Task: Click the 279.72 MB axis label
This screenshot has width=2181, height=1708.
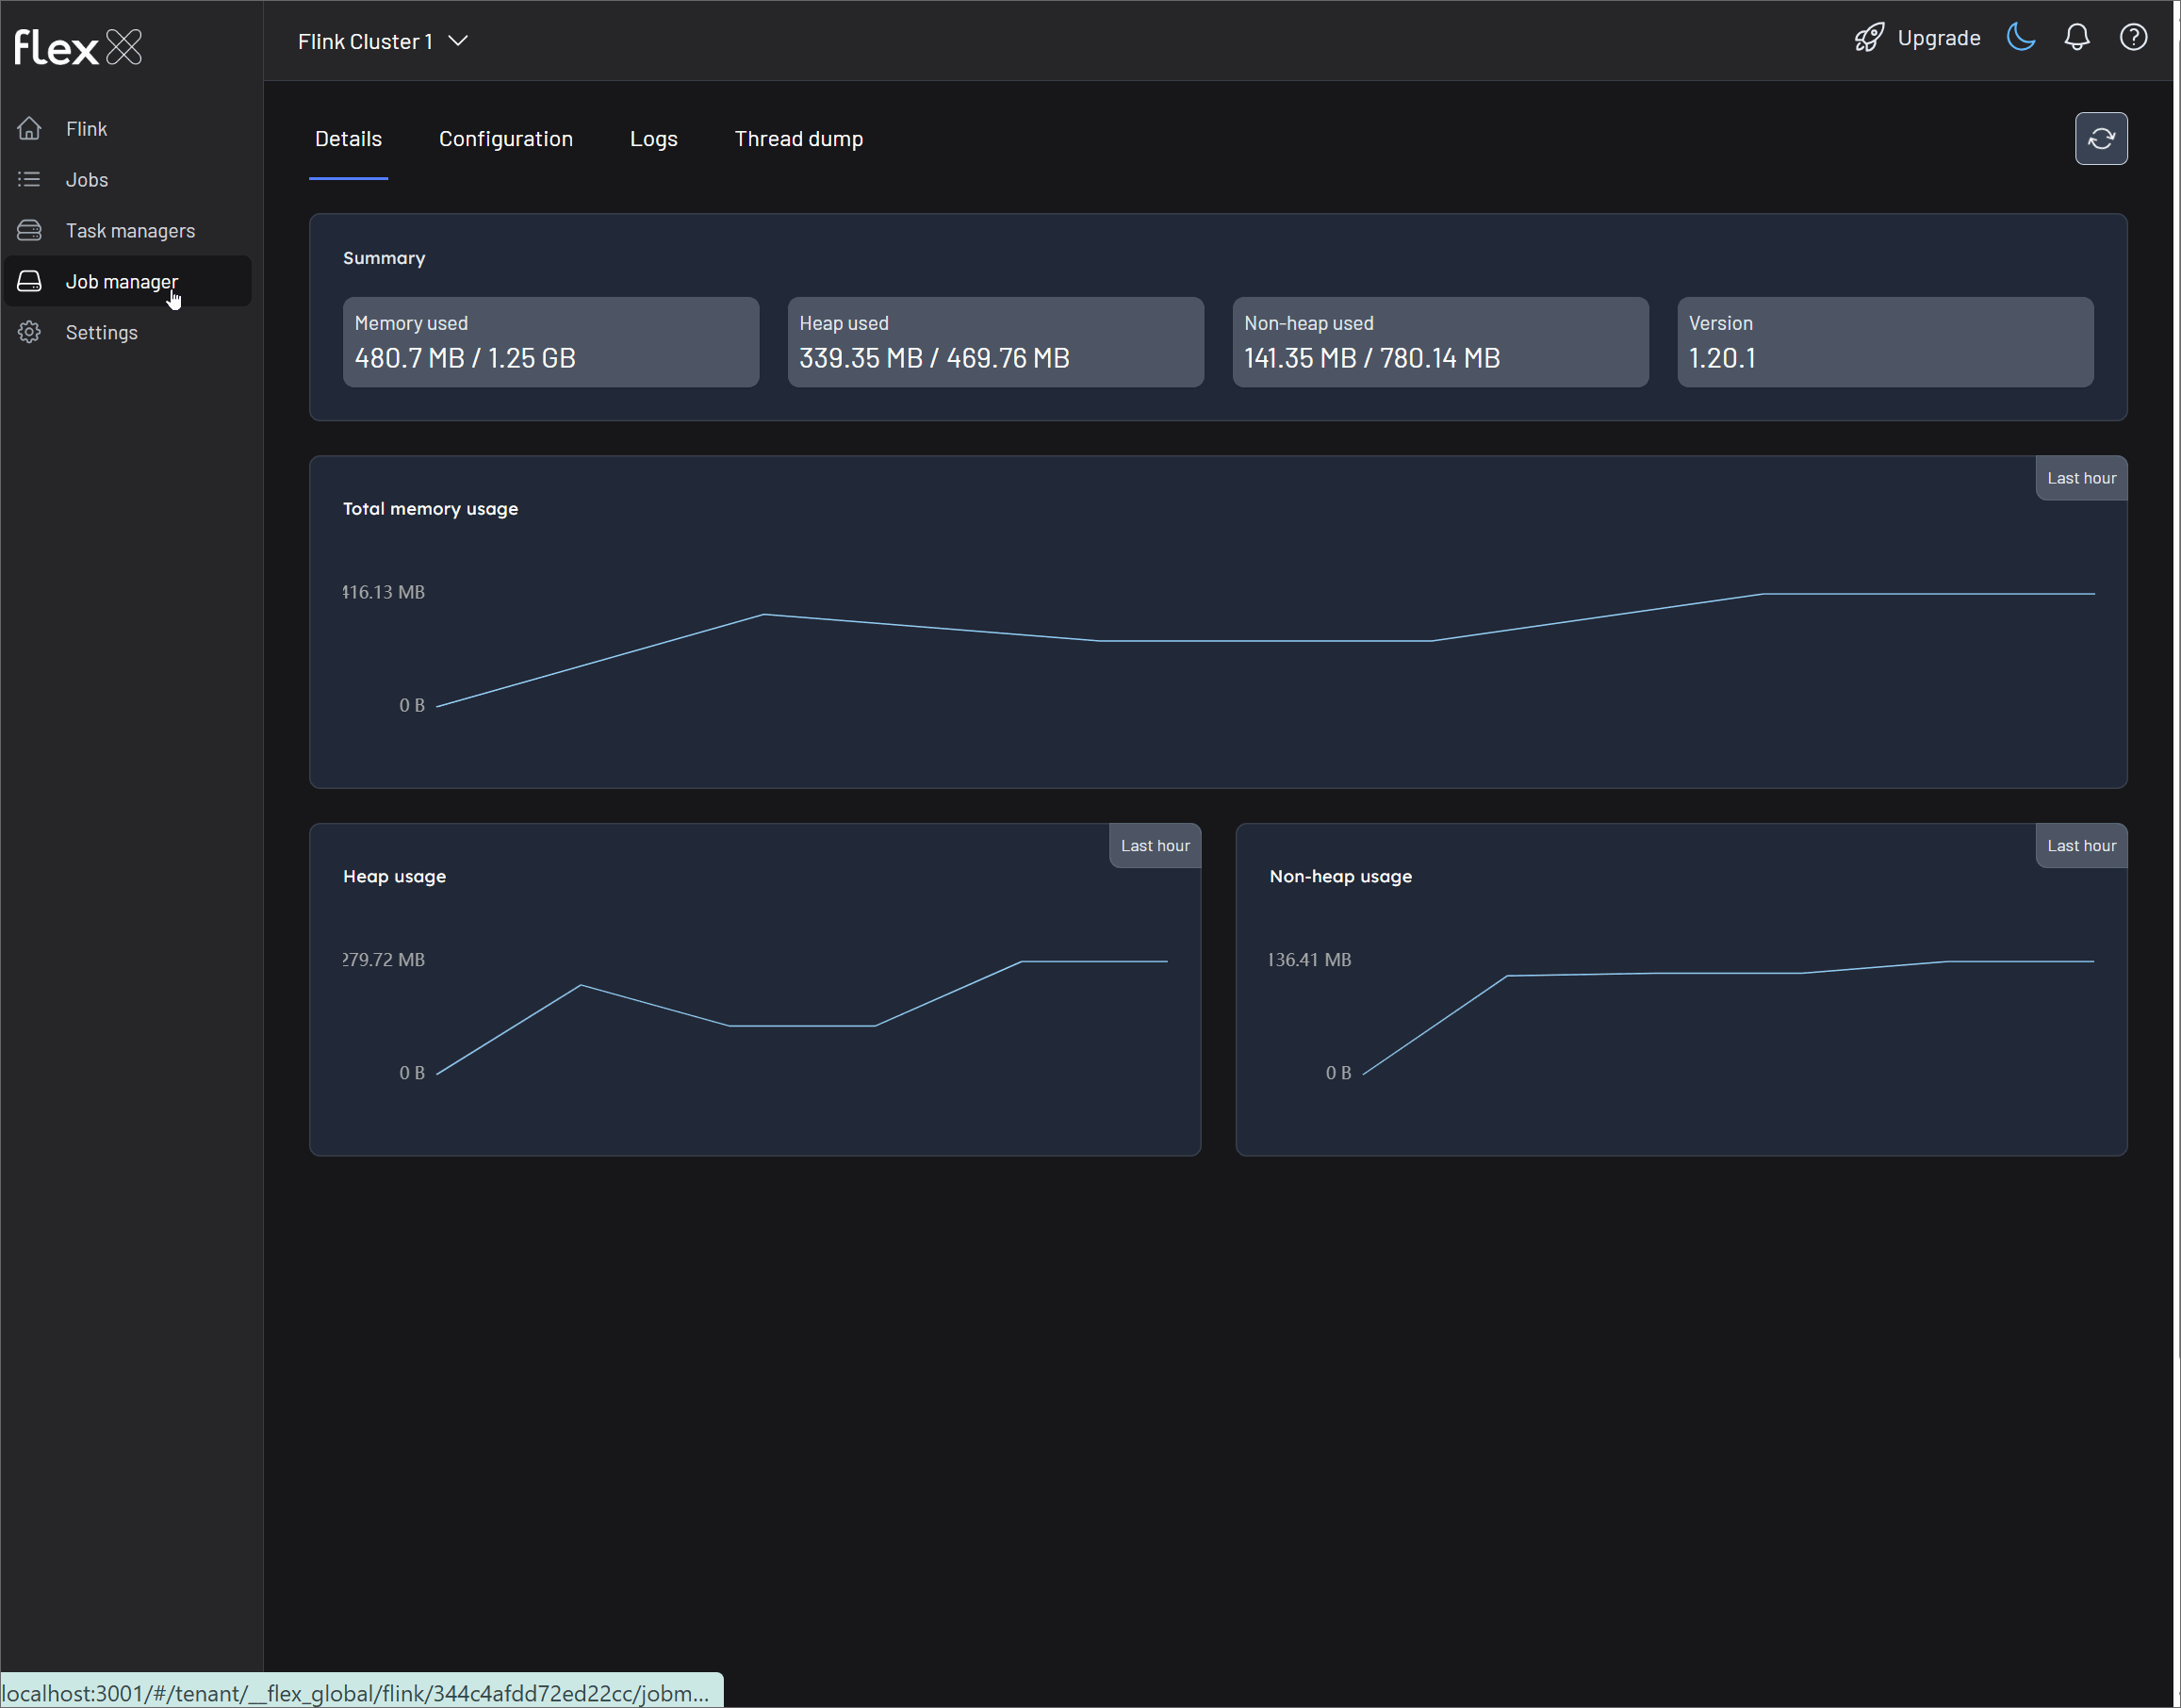Action: pos(384,960)
